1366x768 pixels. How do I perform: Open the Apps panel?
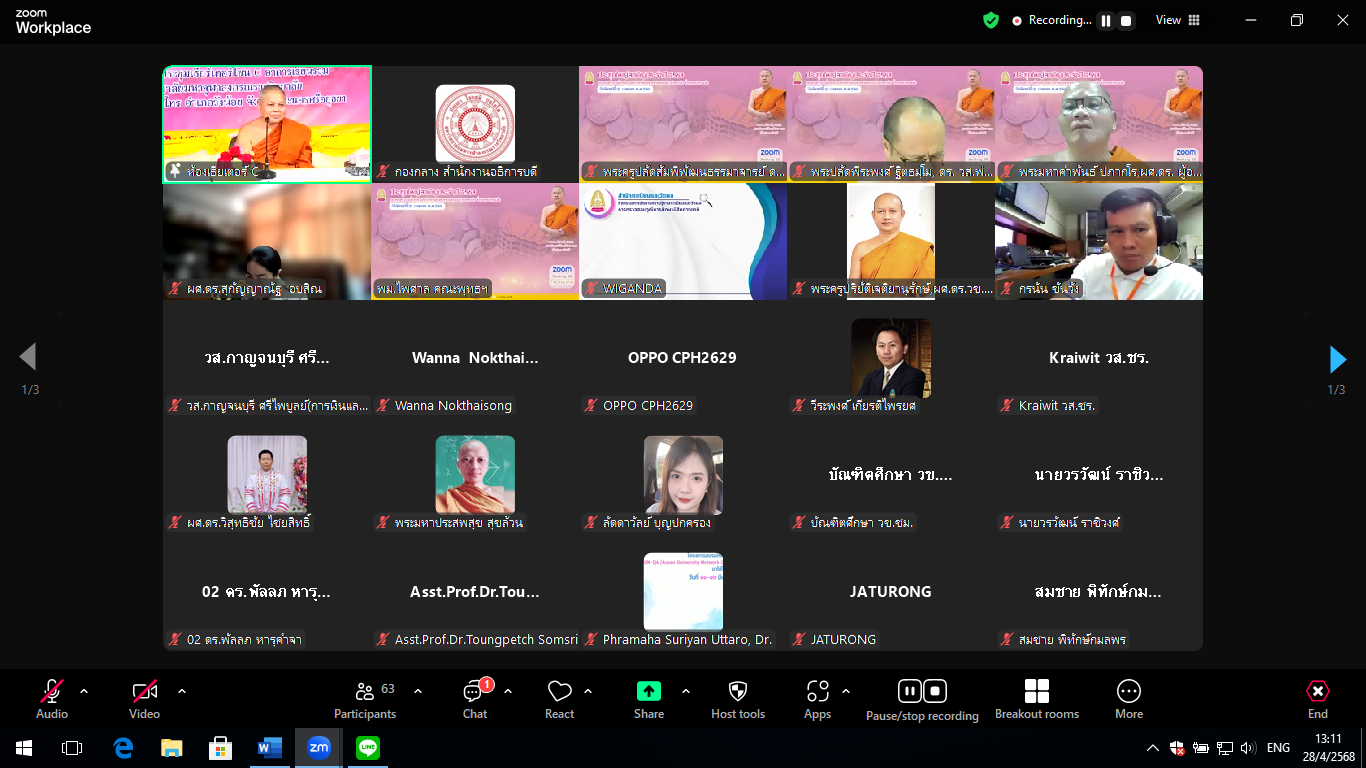(818, 698)
